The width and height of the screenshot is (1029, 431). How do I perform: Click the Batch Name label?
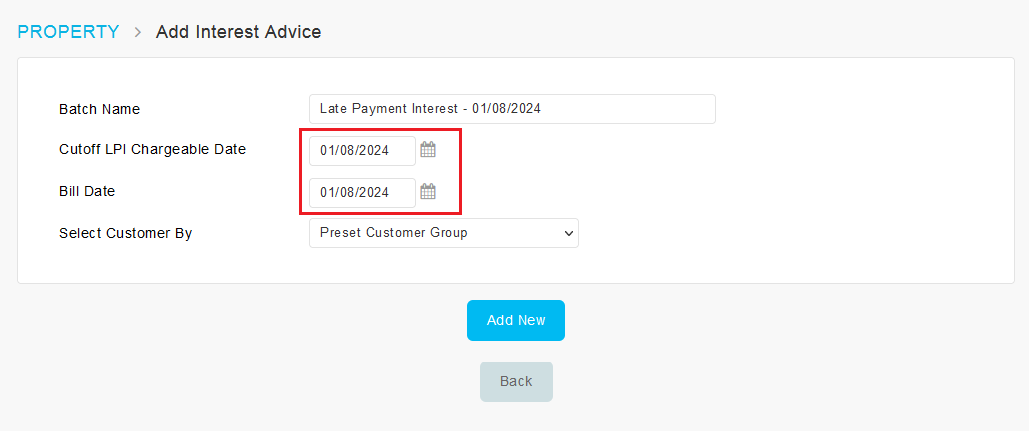[99, 109]
